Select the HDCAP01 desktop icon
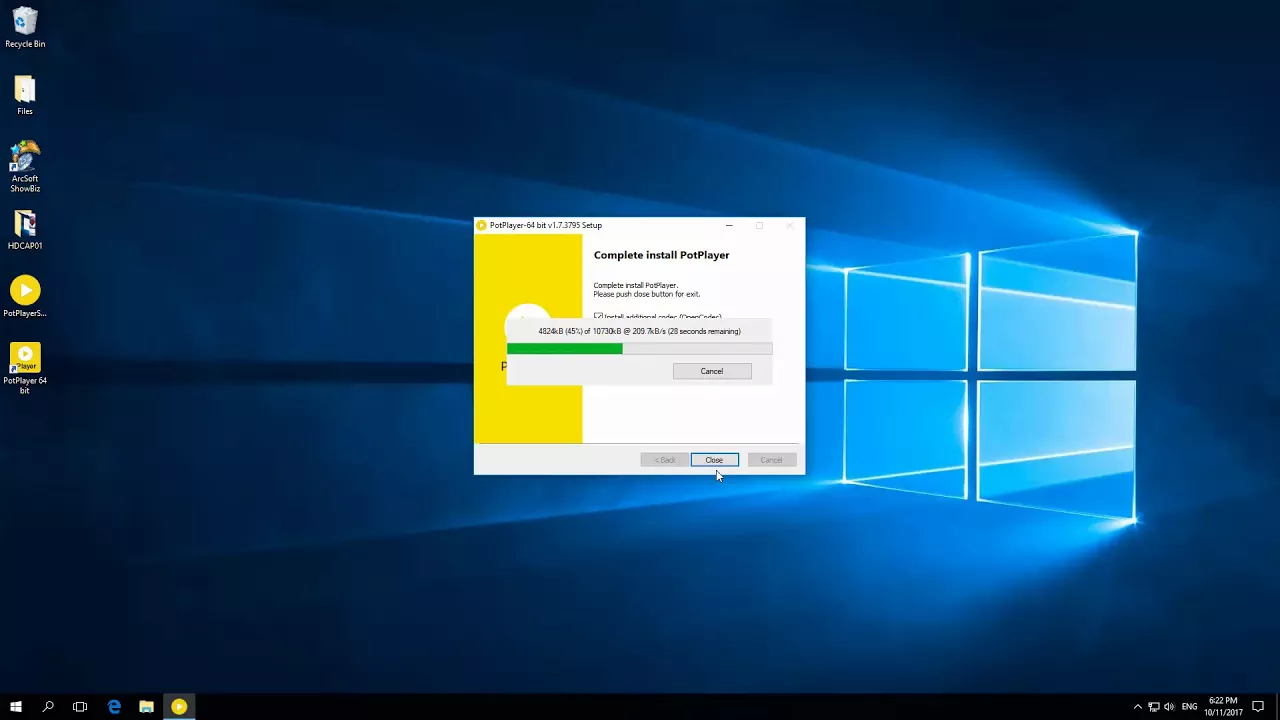1280x720 pixels. (x=25, y=230)
